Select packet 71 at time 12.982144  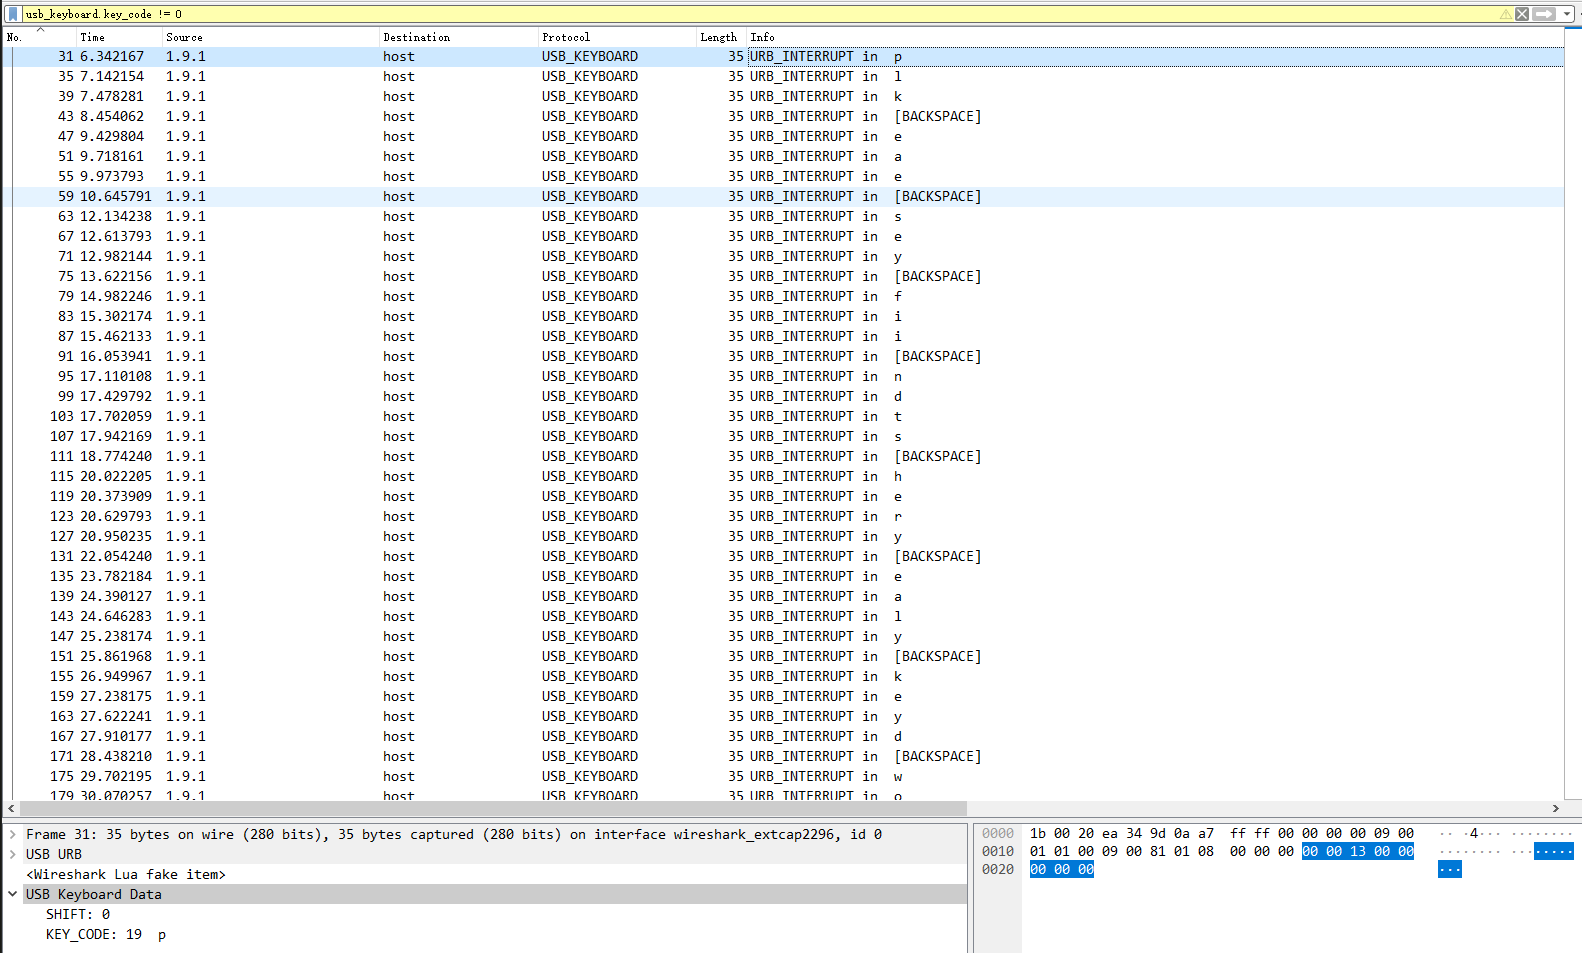tap(784, 256)
